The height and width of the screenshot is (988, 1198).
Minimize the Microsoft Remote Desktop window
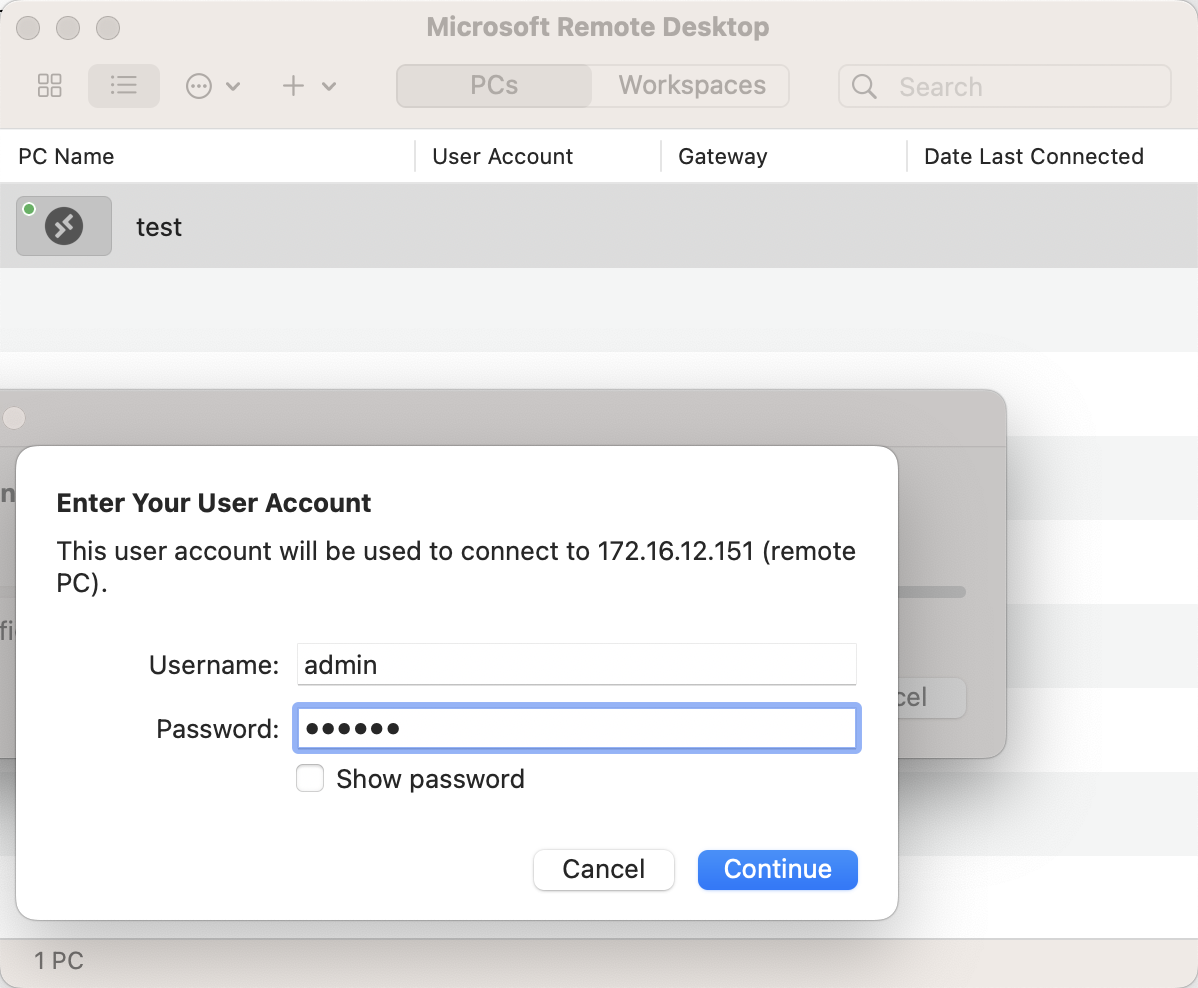click(68, 28)
